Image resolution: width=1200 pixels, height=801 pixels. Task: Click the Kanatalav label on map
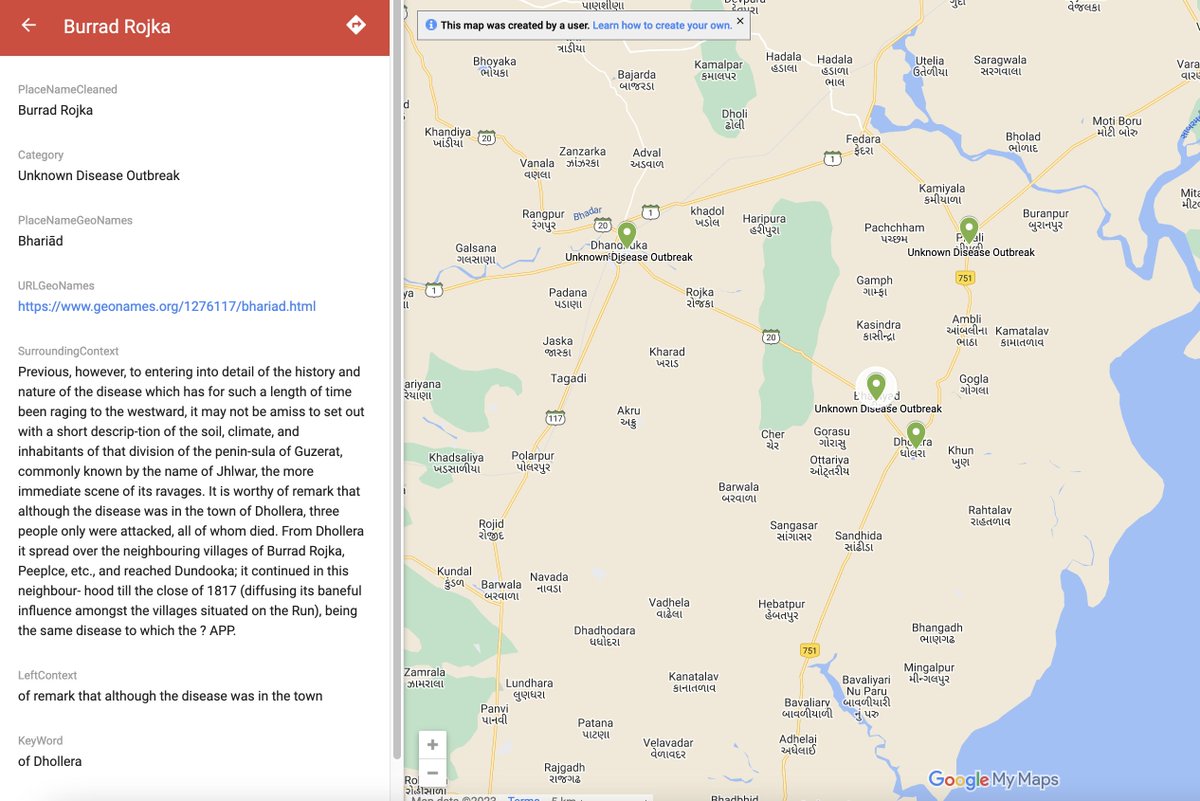pyautogui.click(x=694, y=683)
